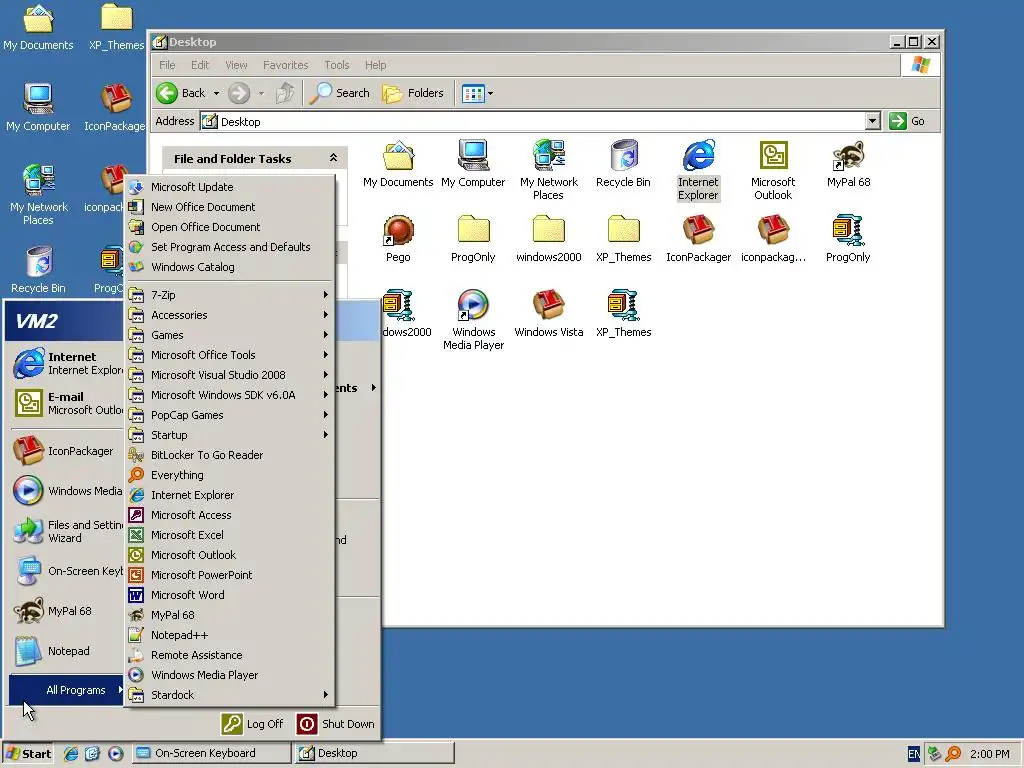Expand Microsoft Visual Studio 2008 folder
This screenshot has width=1024, height=768.
(230, 375)
